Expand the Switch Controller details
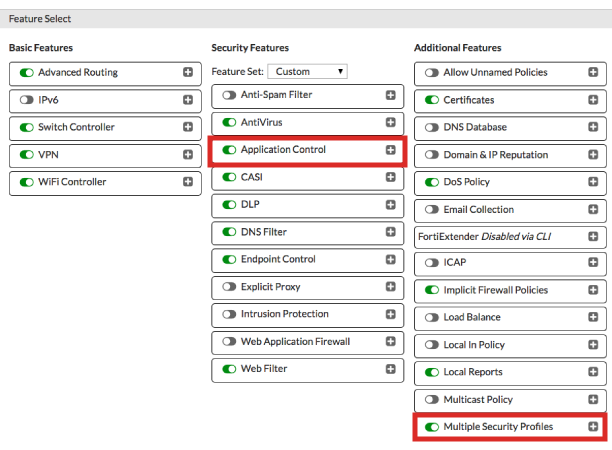This screenshot has height=450, width=612. pos(187,128)
